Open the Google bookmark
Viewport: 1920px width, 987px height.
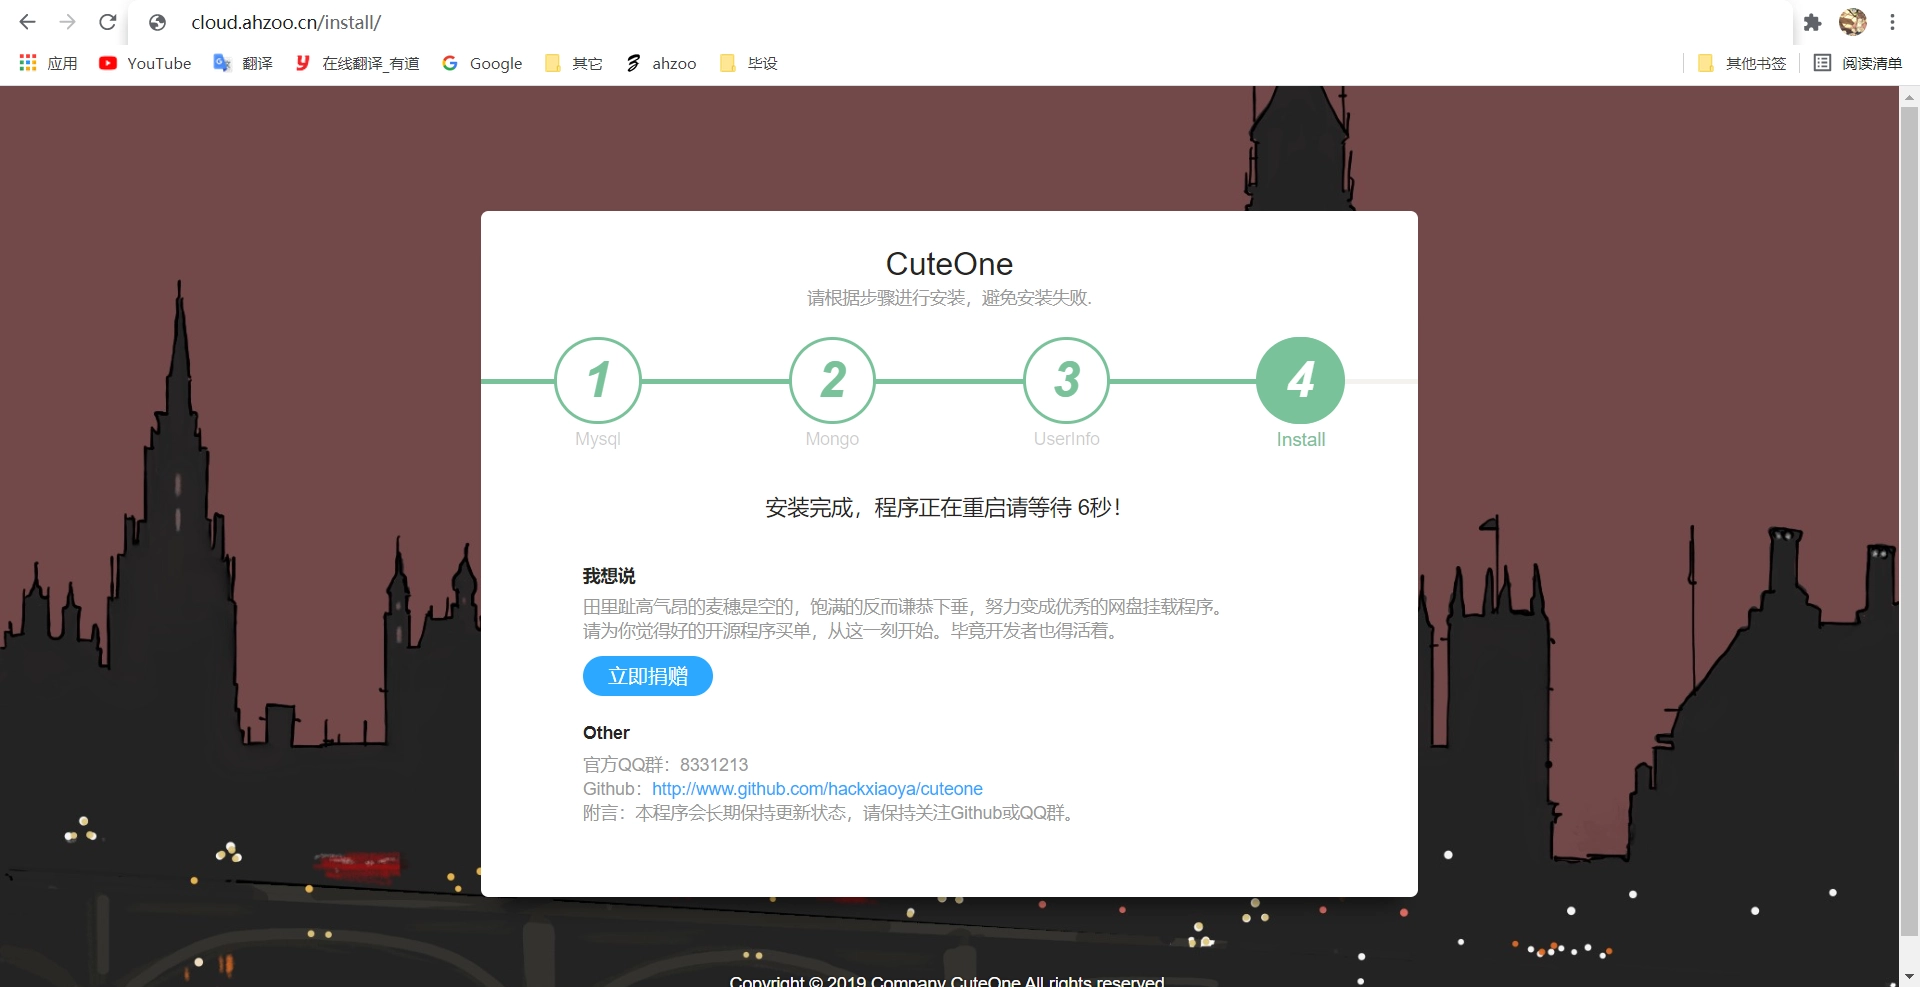[483, 63]
